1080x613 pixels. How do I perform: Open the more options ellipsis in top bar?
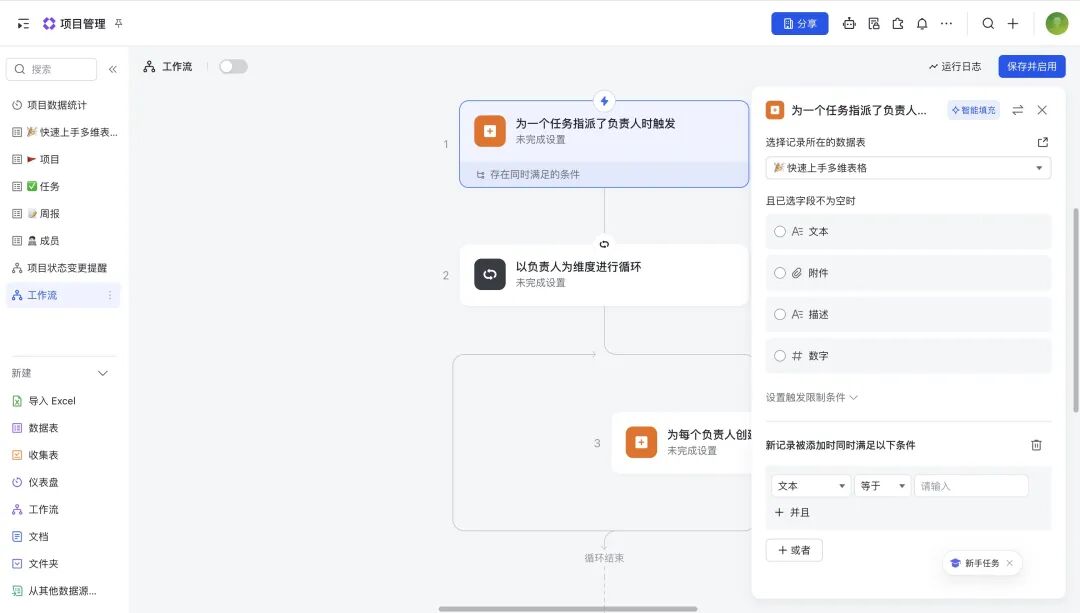tap(946, 23)
